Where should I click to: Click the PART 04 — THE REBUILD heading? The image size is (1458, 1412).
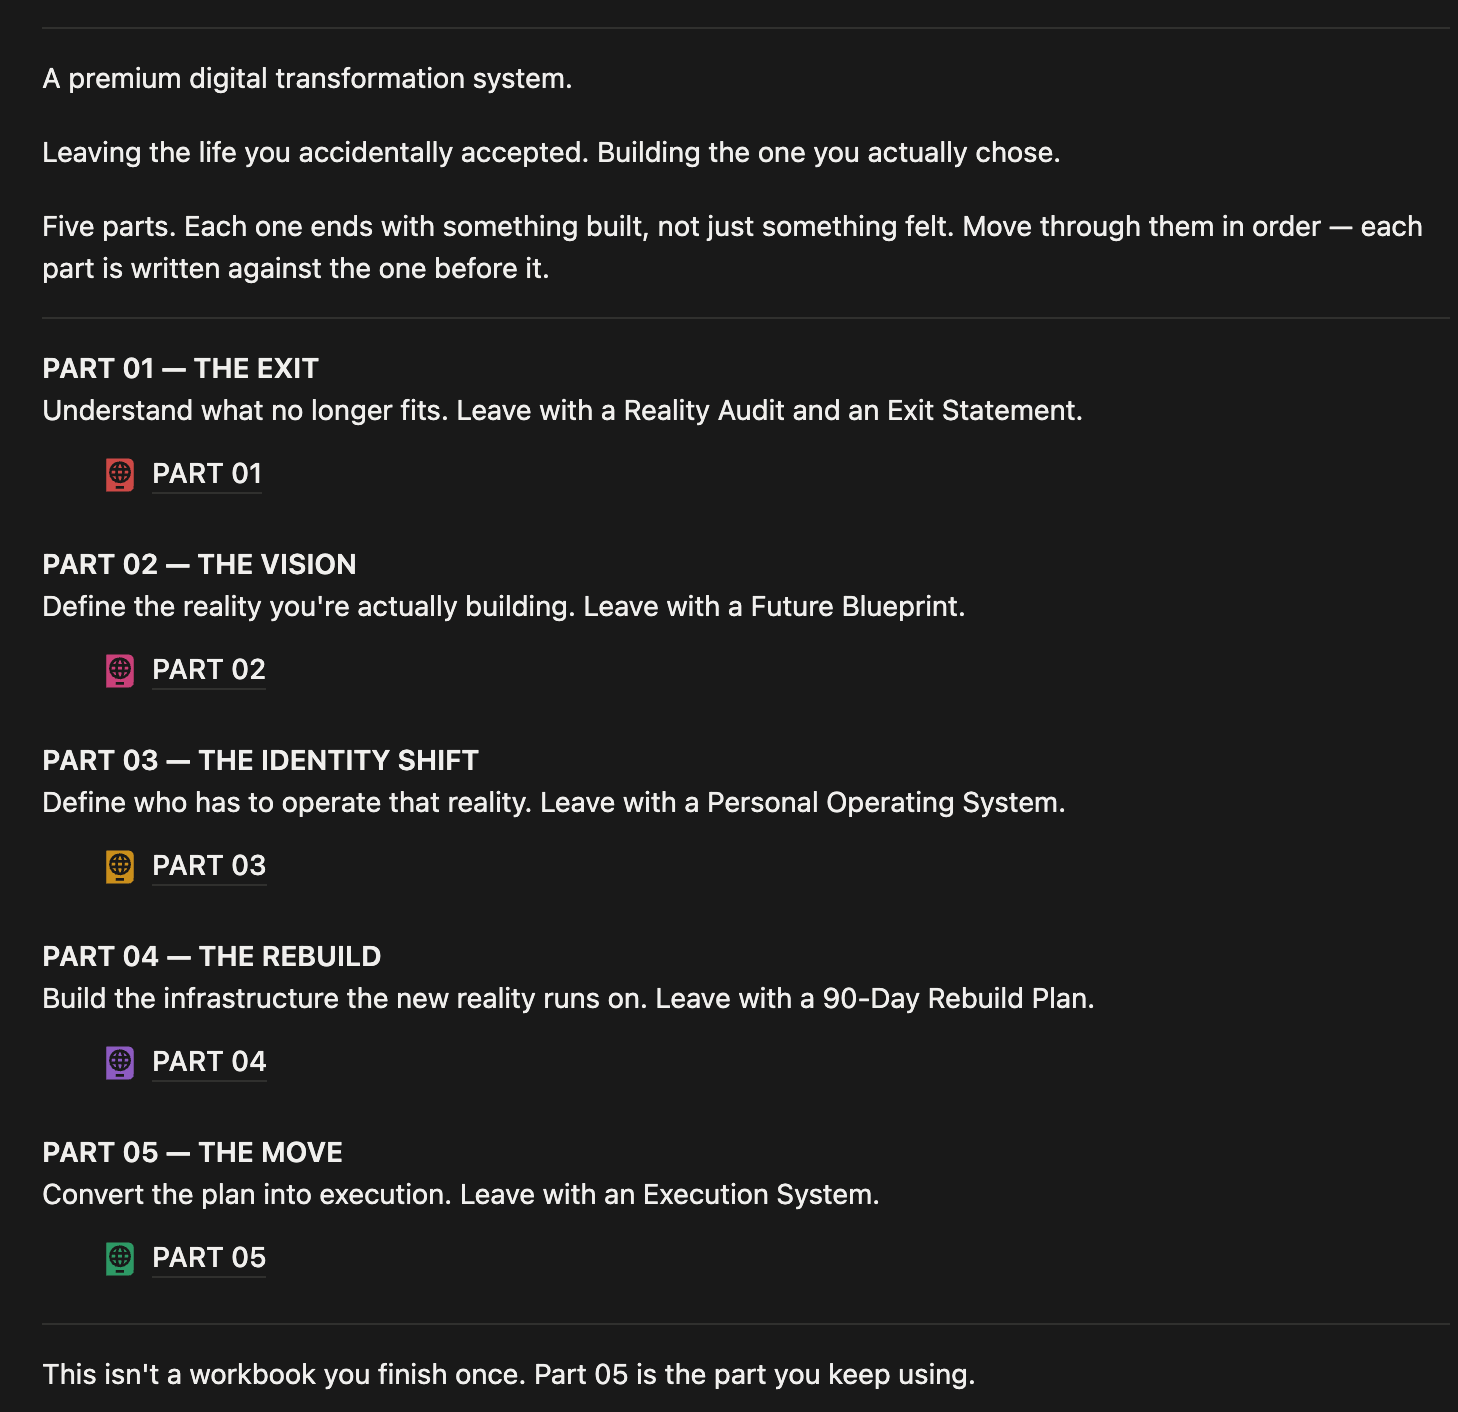pos(211,957)
